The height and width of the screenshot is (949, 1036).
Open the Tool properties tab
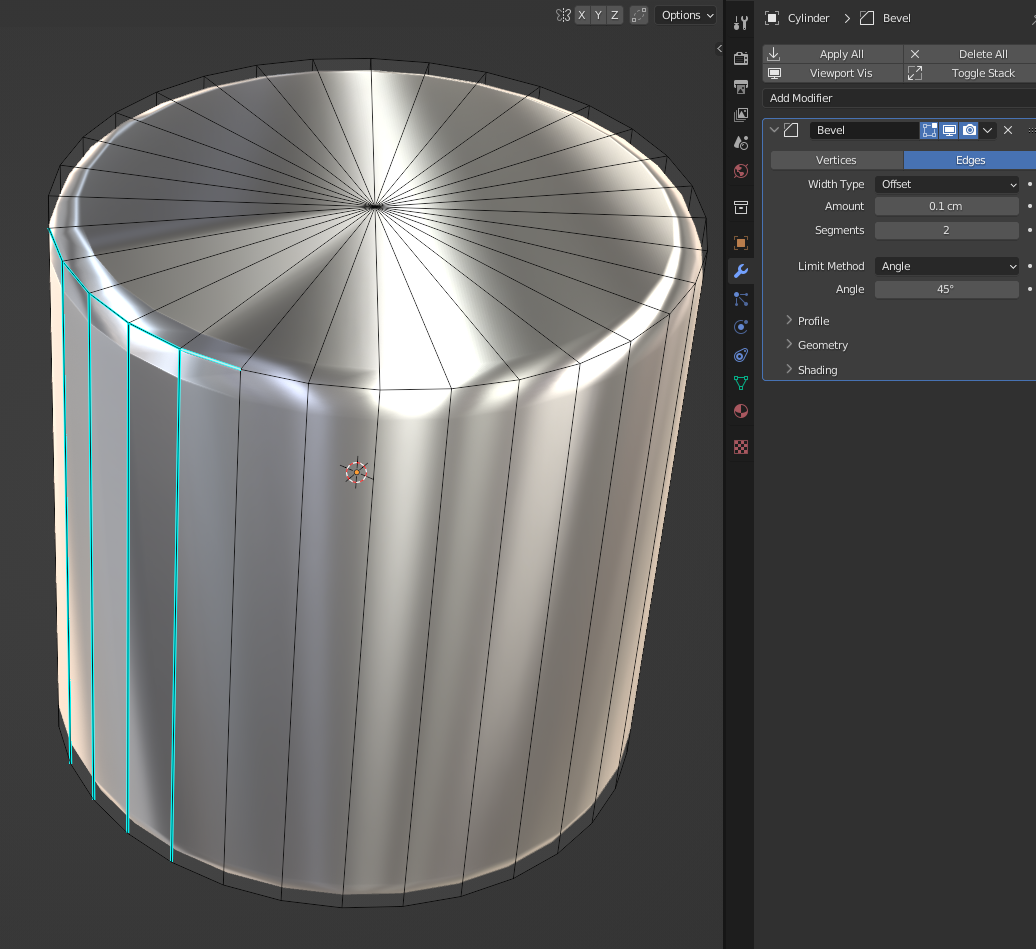tap(741, 23)
